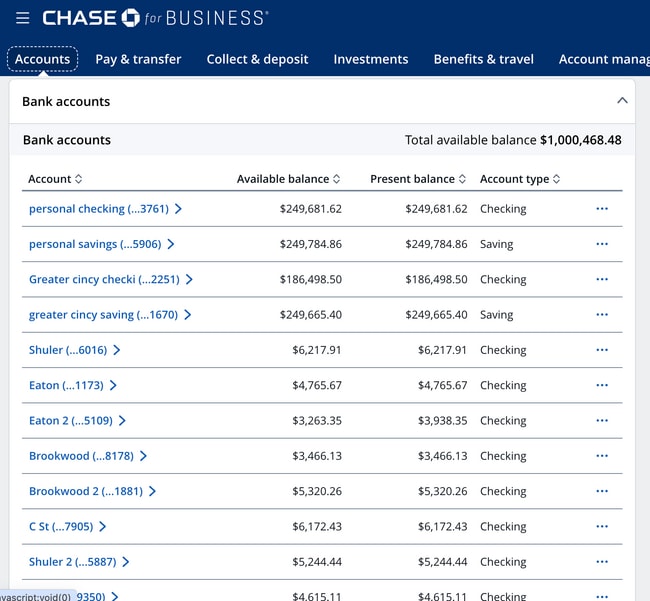
Task: Open Shuler 2 (...5887) account details
Action: pos(79,562)
